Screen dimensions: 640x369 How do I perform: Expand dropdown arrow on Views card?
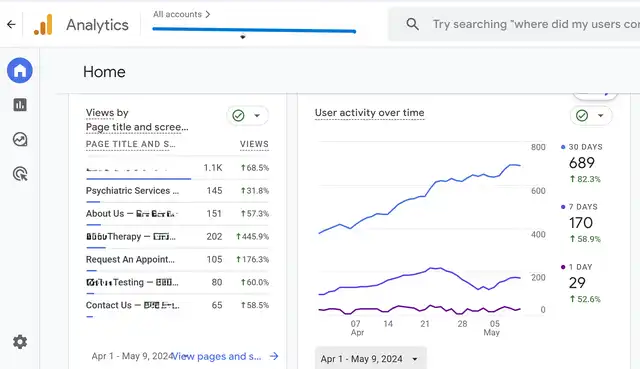point(257,116)
